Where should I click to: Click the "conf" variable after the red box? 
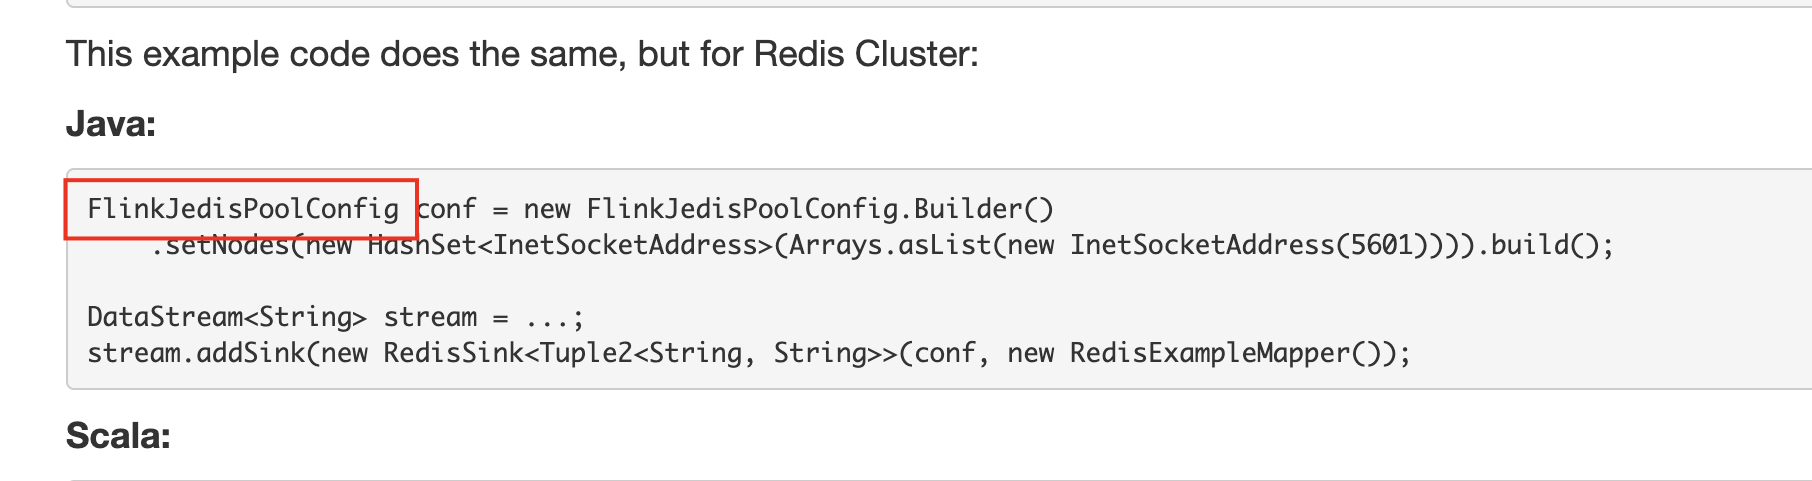coord(447,209)
